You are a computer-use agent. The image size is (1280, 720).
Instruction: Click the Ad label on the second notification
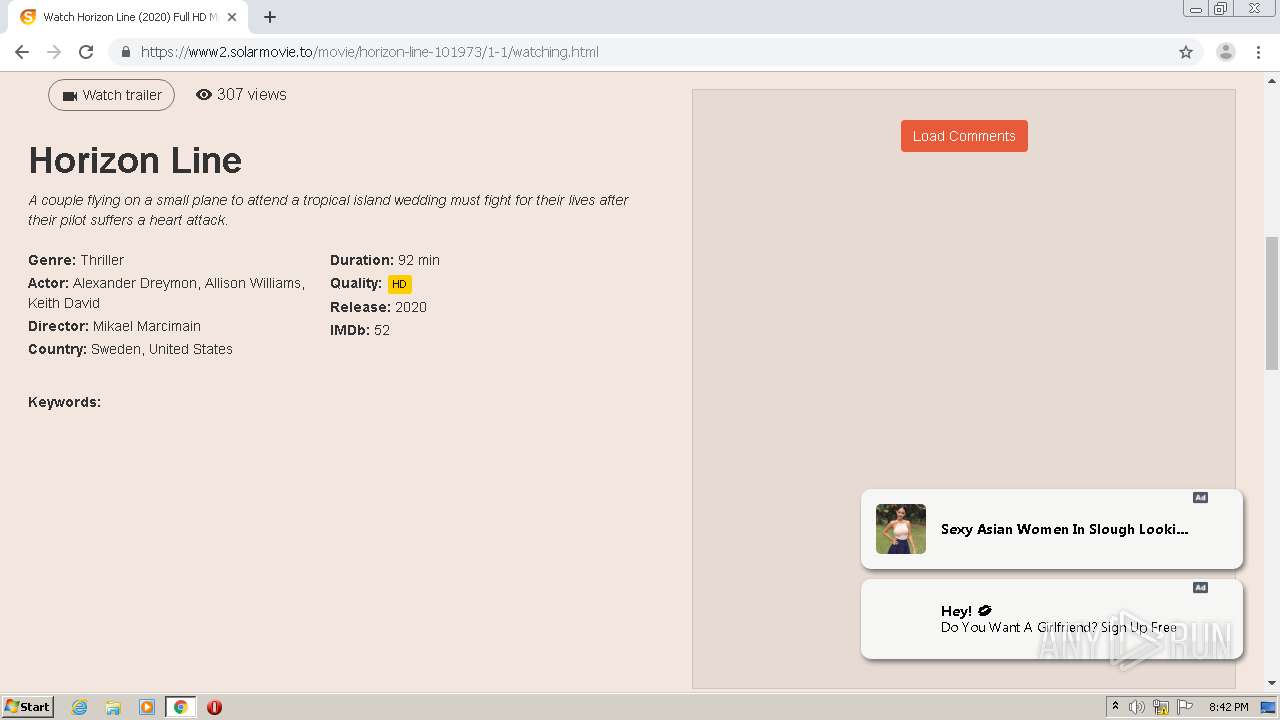pos(1200,587)
